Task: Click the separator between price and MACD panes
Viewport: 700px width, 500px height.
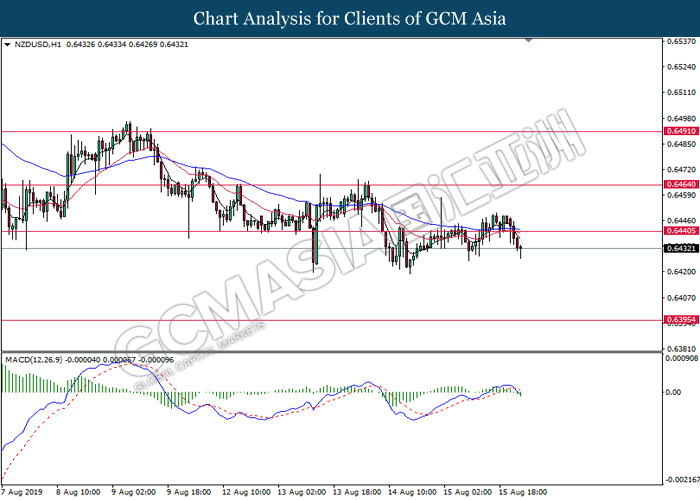Action: (331, 352)
